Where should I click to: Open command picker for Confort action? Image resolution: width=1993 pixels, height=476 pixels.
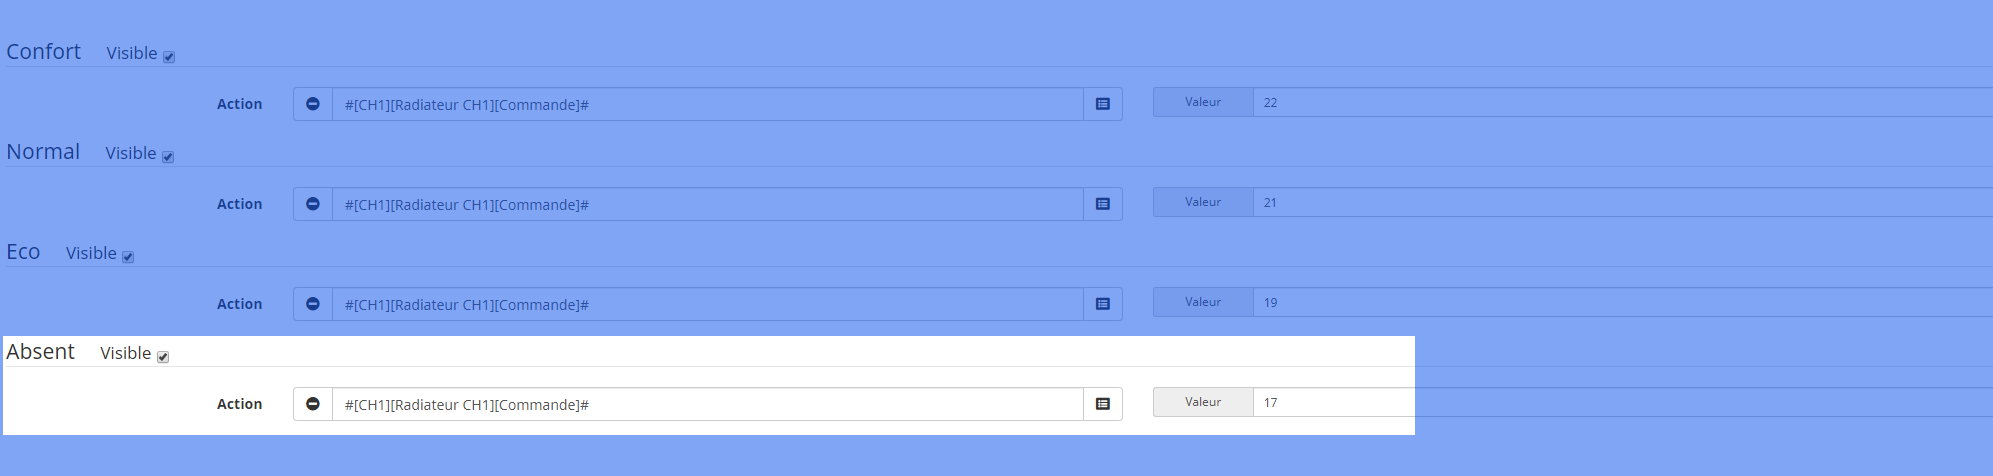[x=1103, y=104]
